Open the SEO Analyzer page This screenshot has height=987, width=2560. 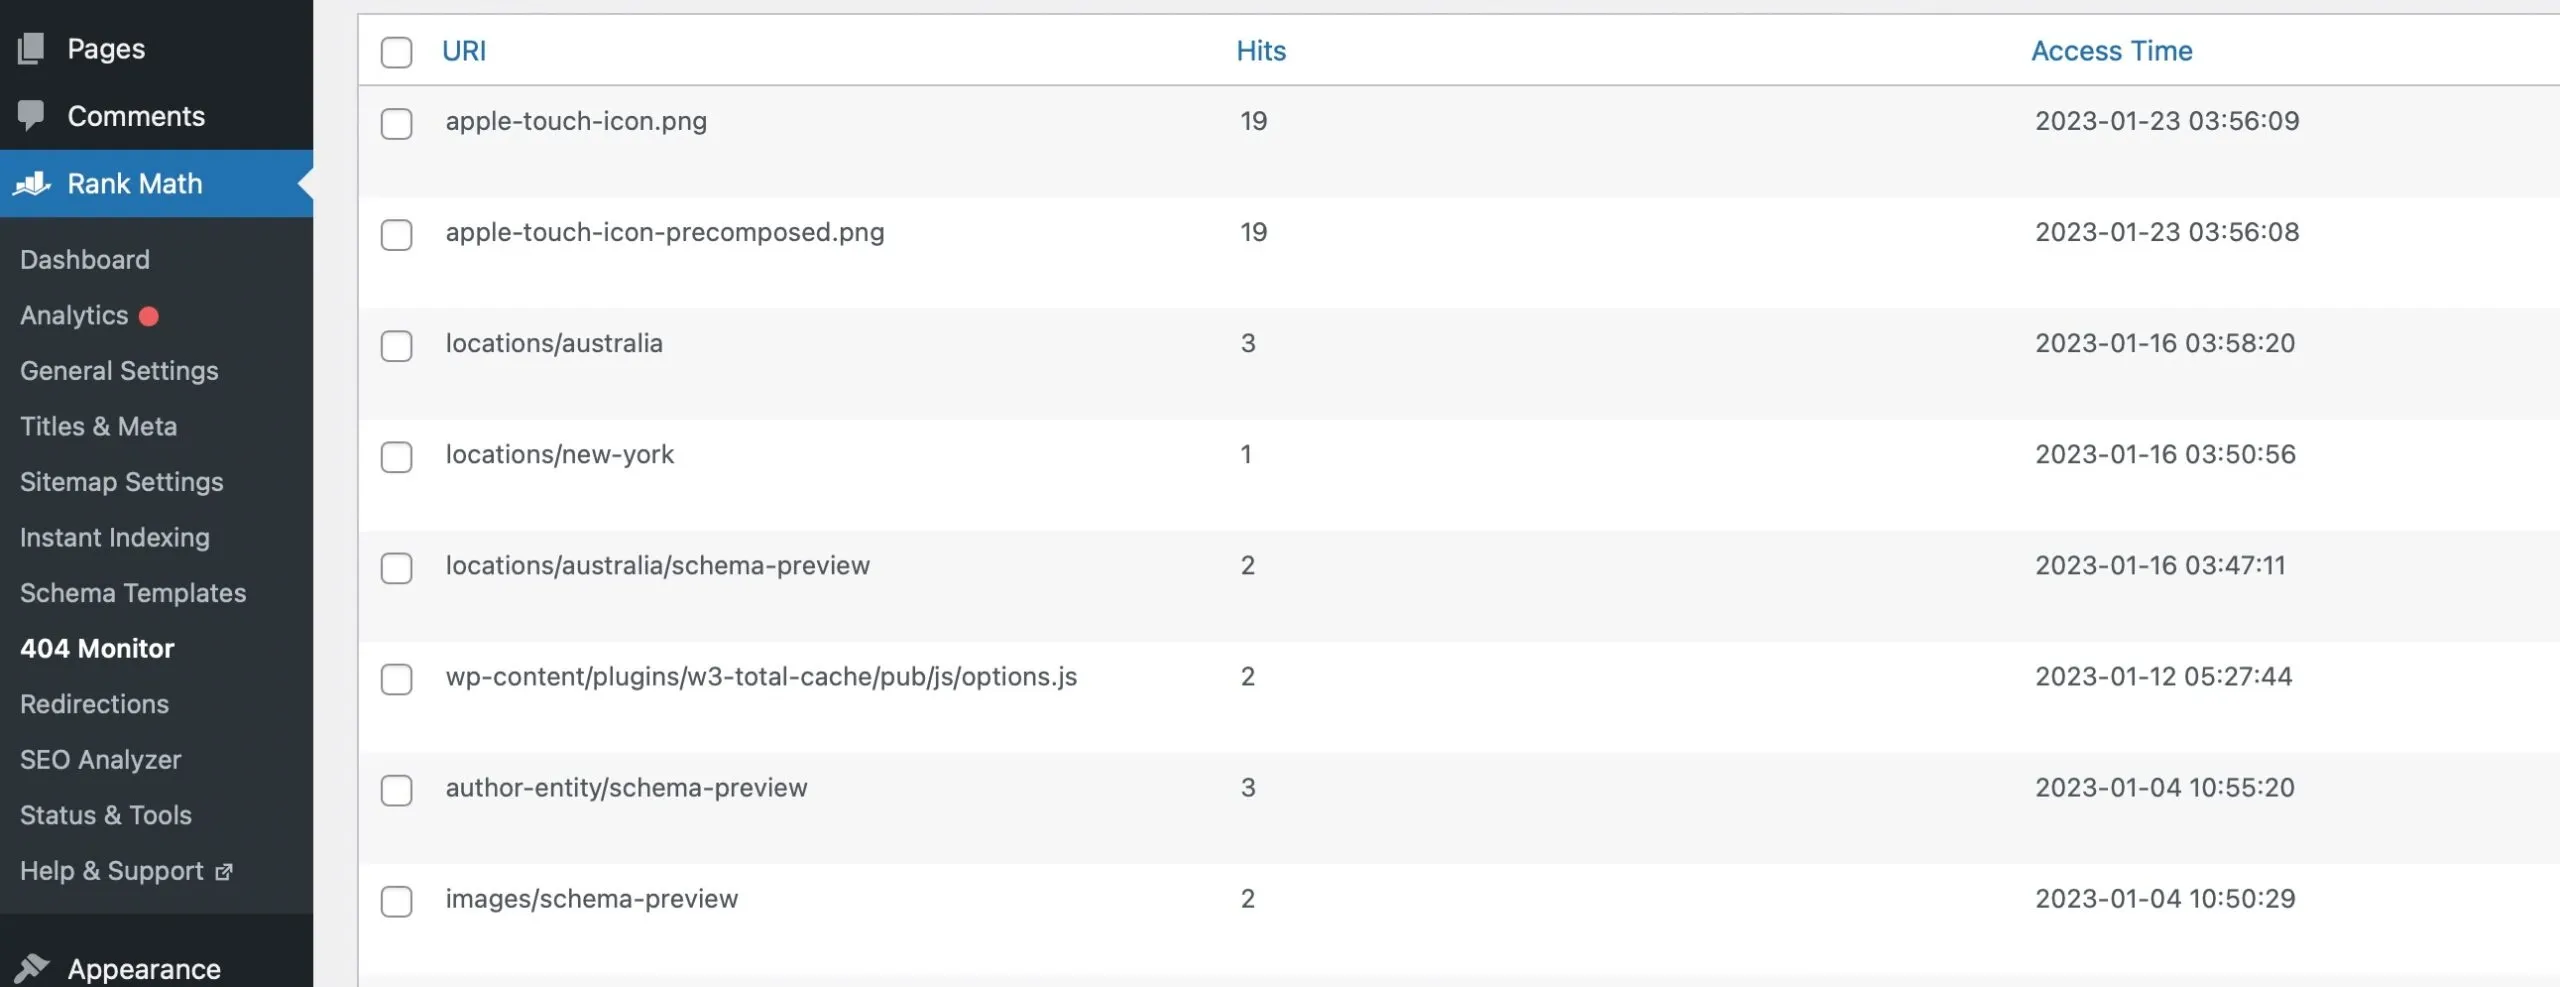(x=100, y=760)
